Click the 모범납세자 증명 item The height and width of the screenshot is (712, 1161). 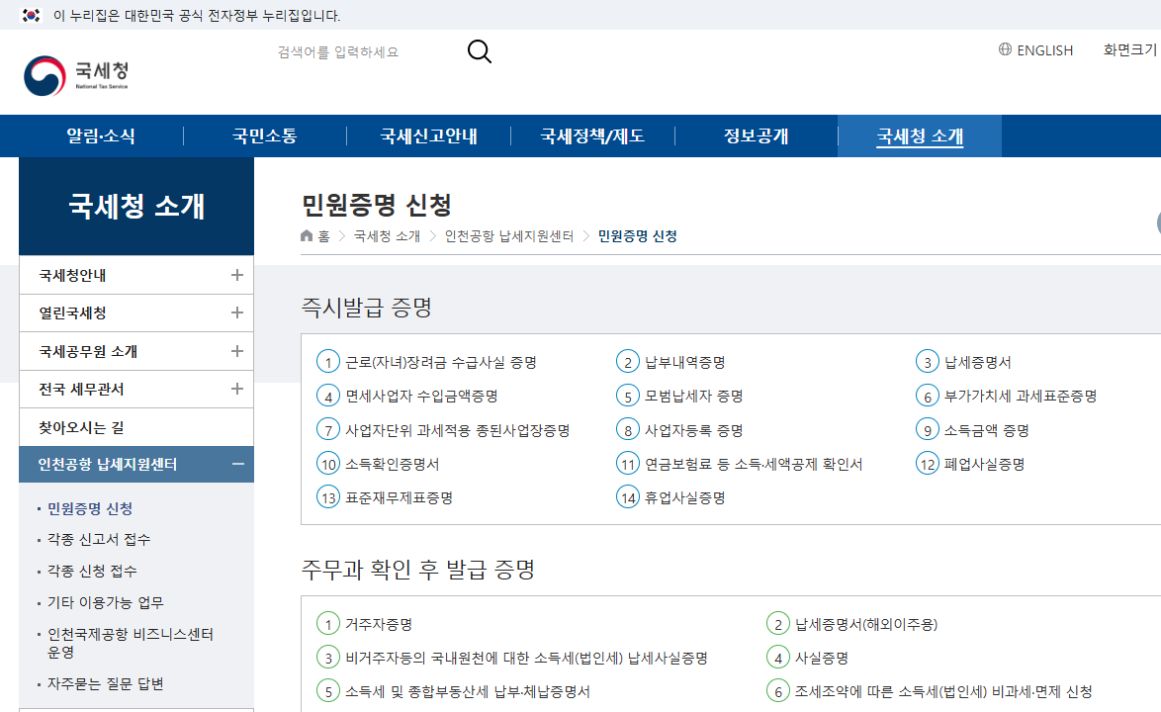(x=693, y=396)
